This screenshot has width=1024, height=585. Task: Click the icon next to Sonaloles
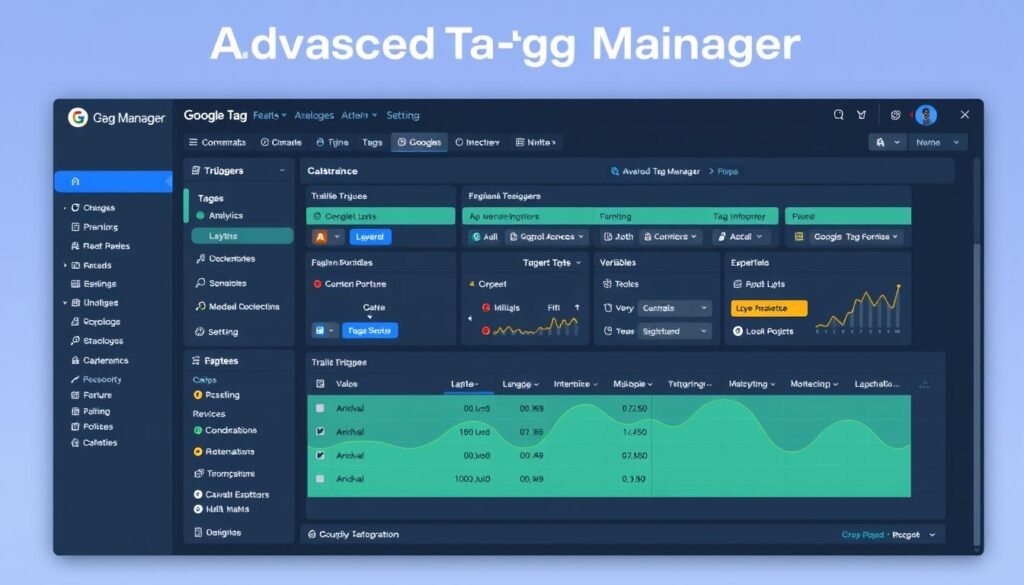tap(200, 283)
